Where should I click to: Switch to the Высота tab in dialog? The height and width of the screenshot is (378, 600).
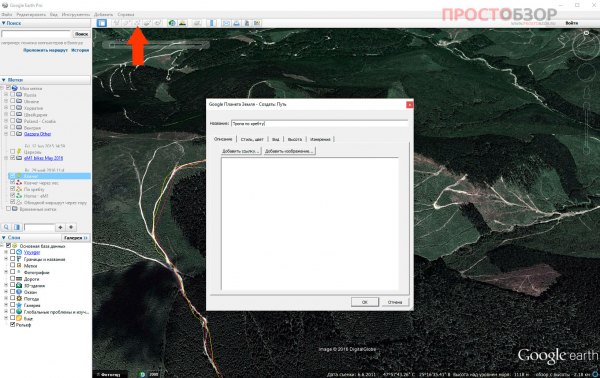tap(295, 139)
